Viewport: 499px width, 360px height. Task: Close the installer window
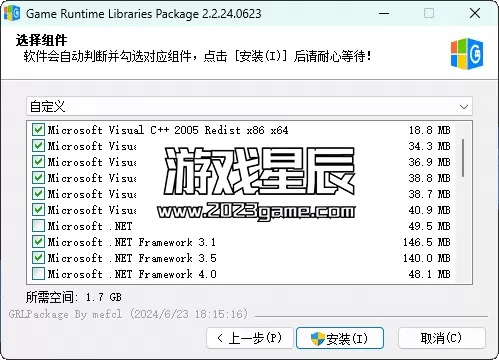475,14
